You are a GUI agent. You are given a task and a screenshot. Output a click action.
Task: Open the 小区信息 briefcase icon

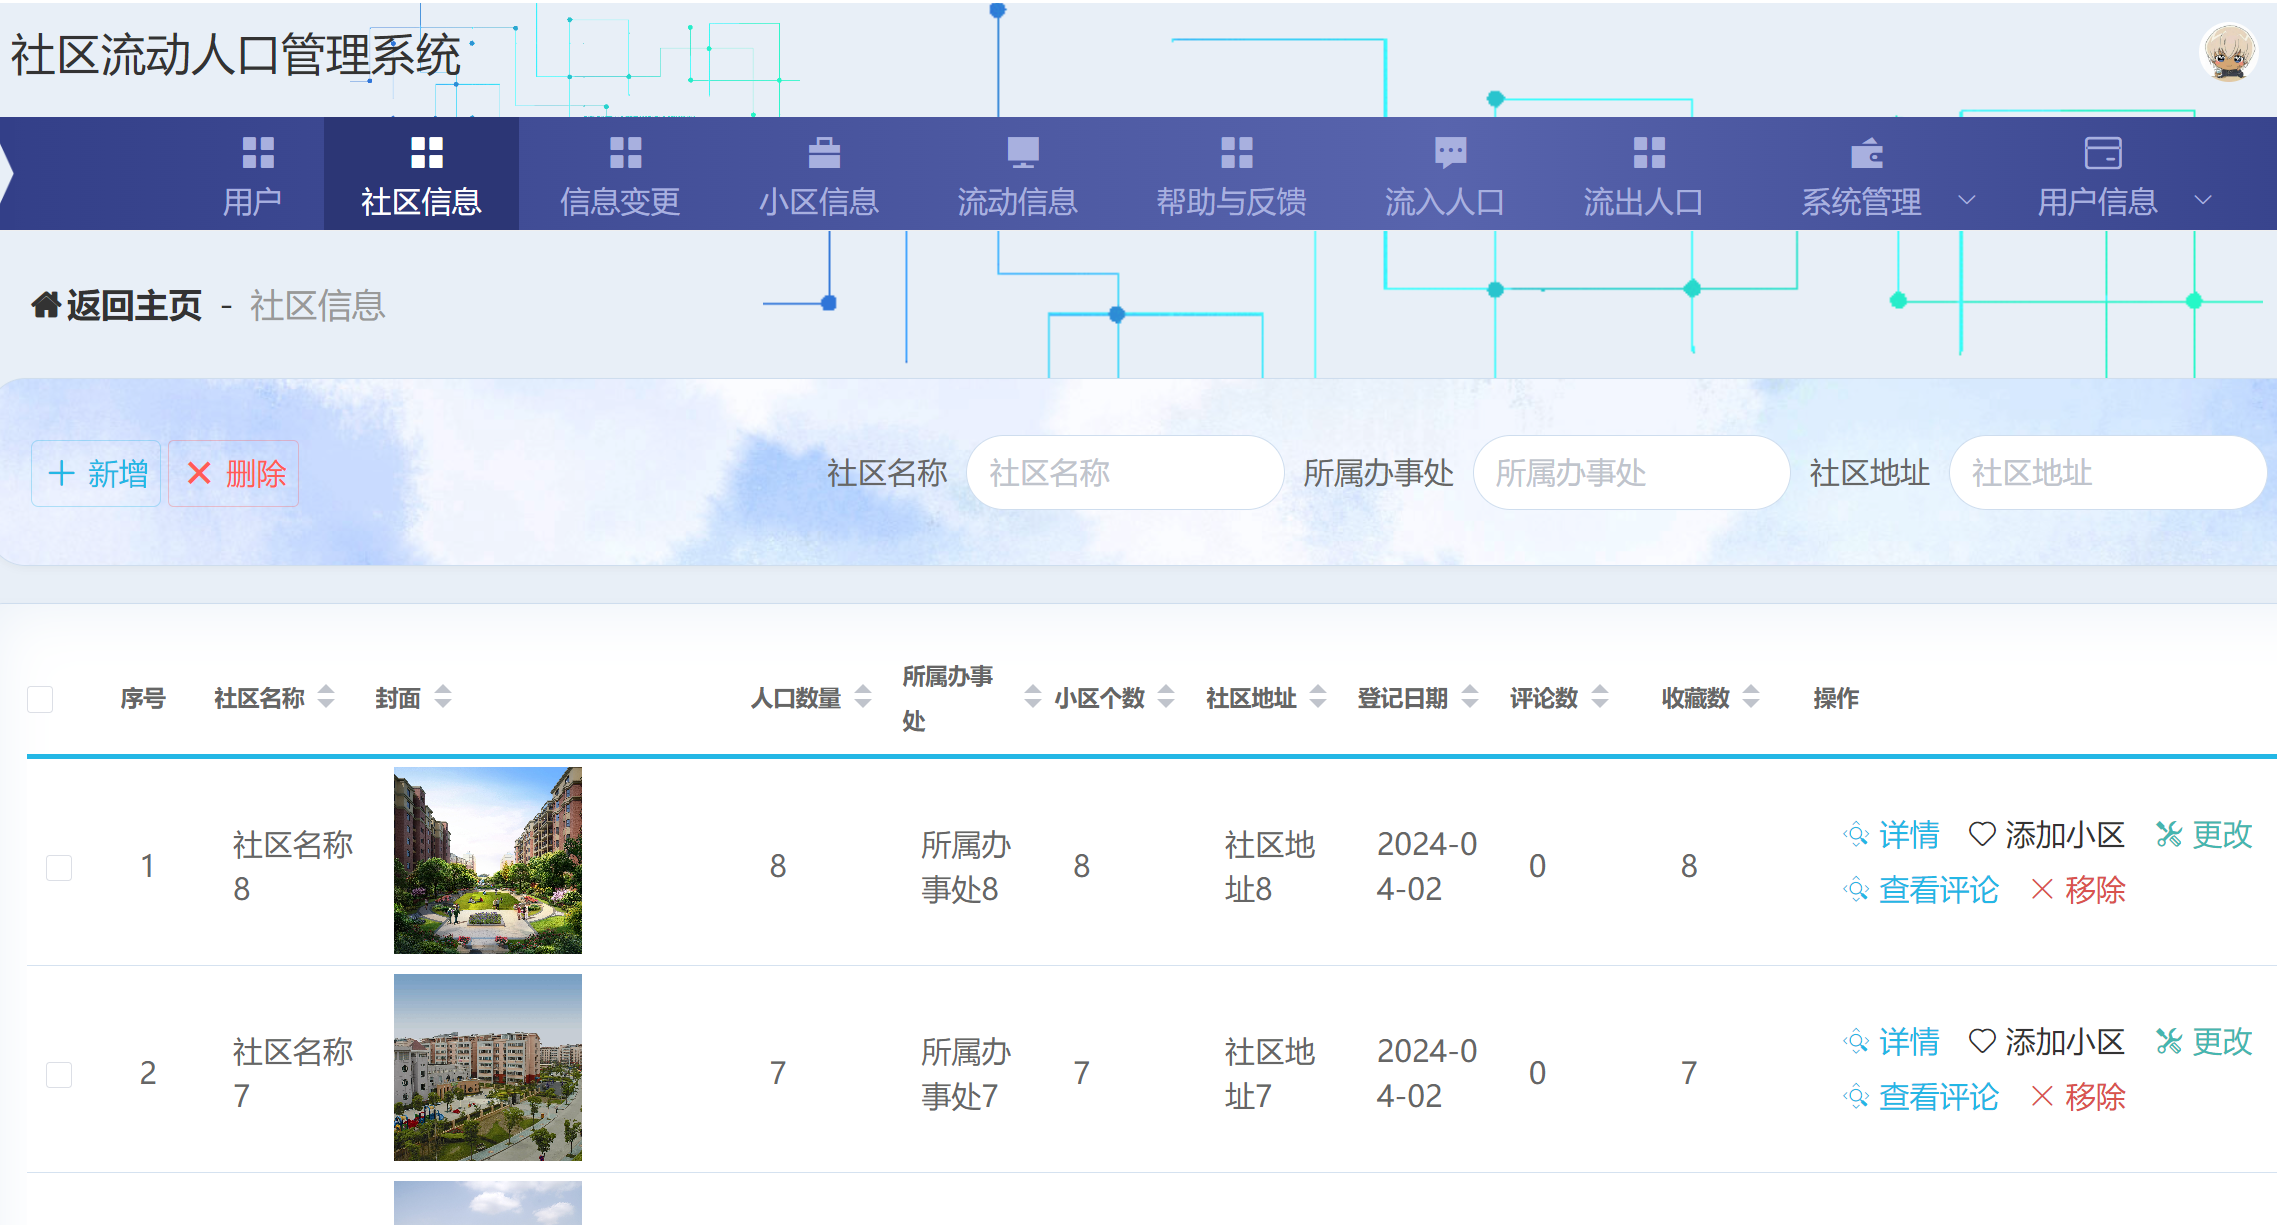click(825, 153)
